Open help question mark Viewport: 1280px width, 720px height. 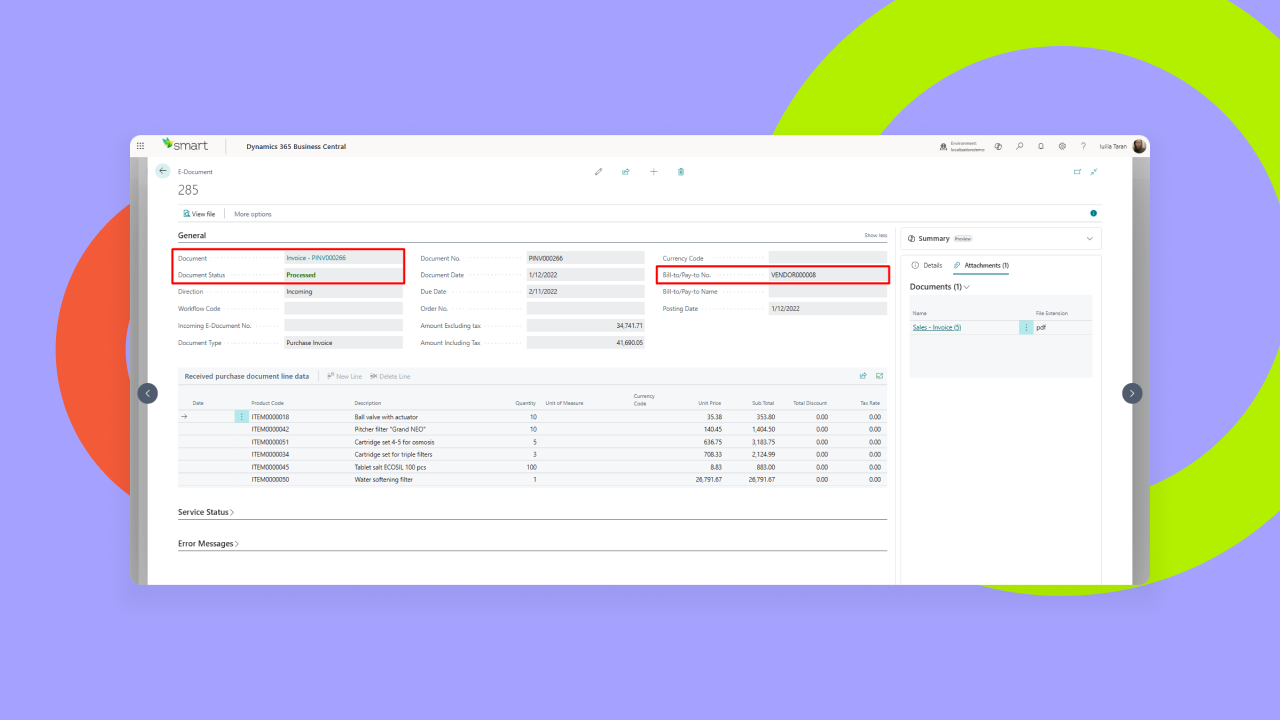(x=1083, y=146)
